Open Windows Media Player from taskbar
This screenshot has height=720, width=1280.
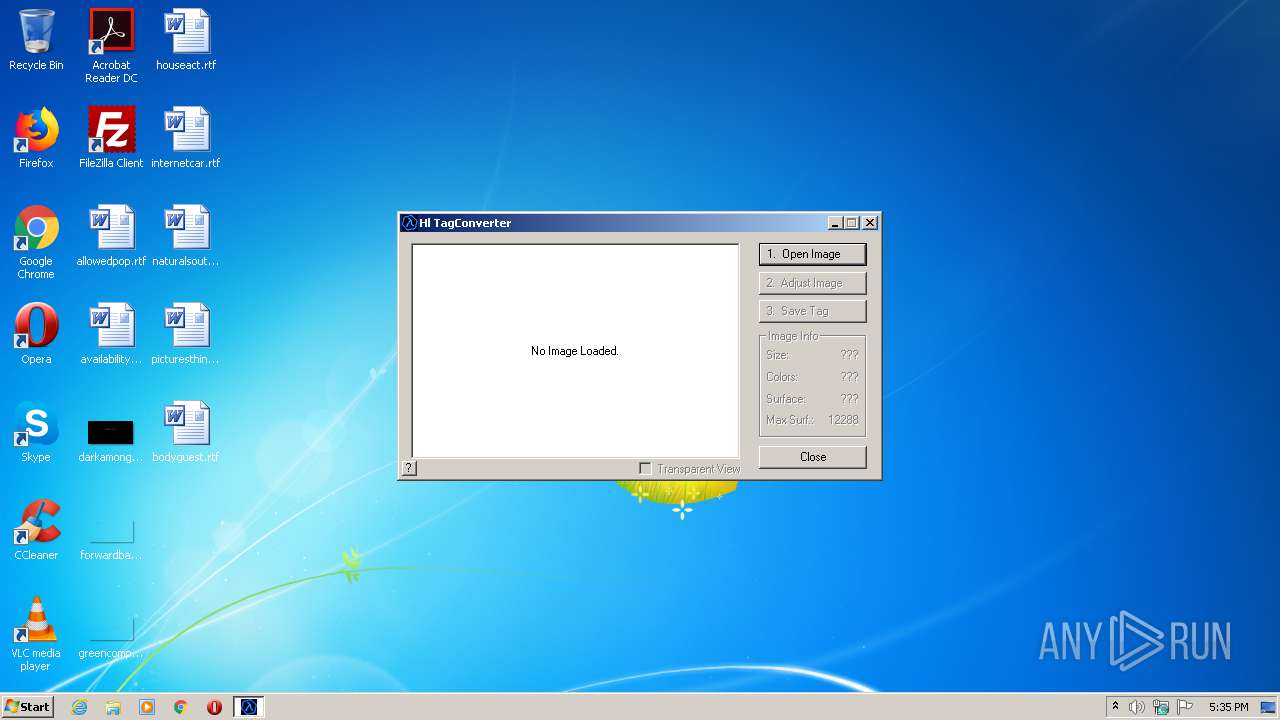pos(147,707)
